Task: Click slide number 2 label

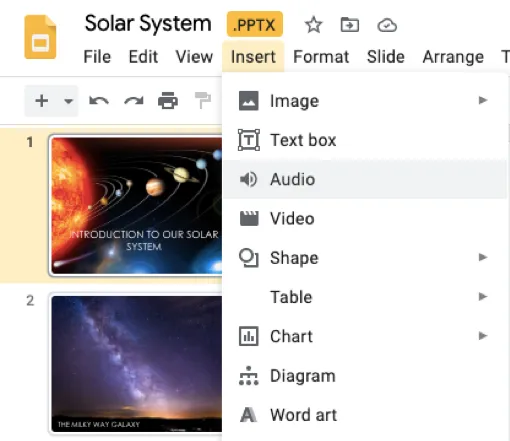Action: click(x=30, y=301)
